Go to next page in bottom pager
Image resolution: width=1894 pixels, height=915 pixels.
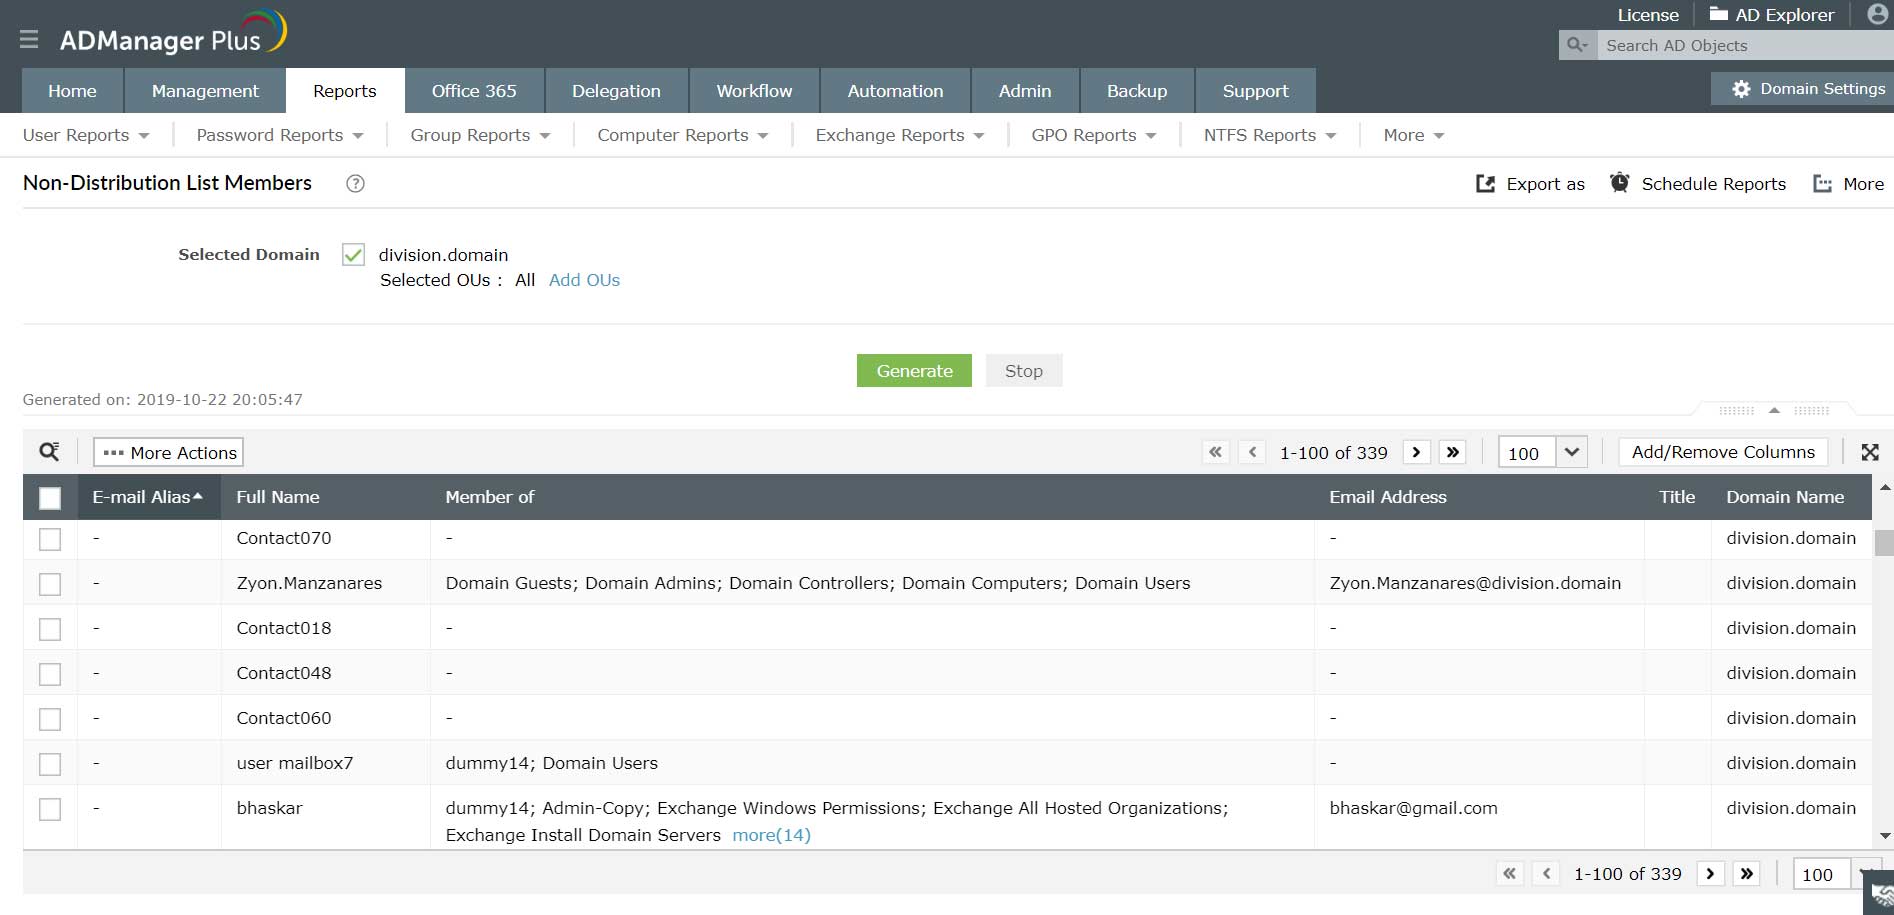pyautogui.click(x=1710, y=873)
